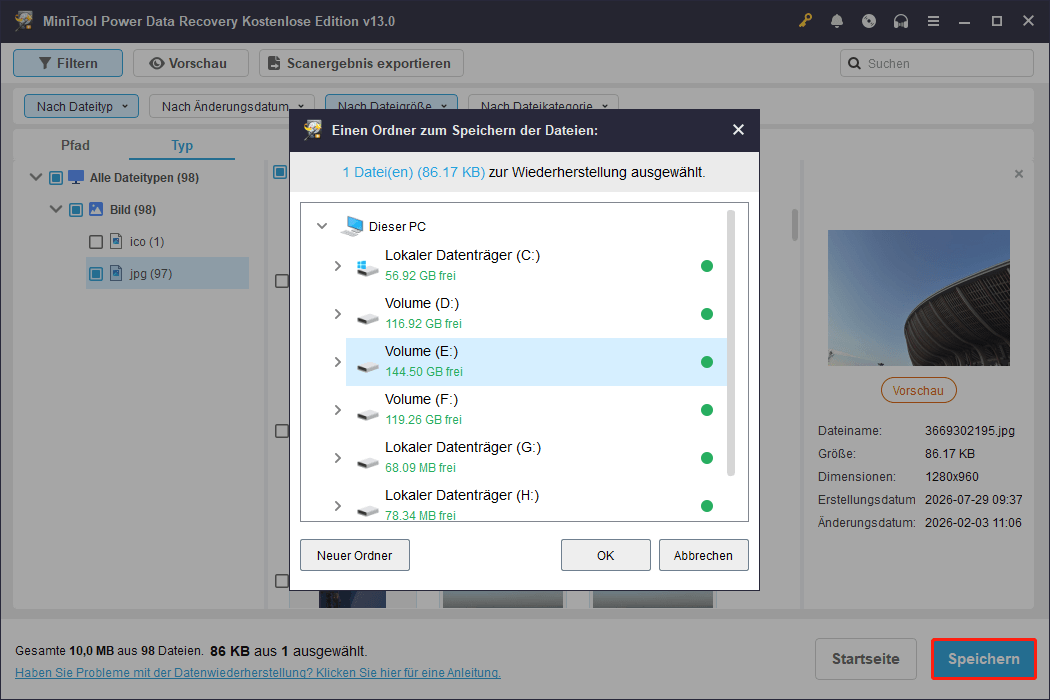Click the disc icon in title bar
This screenshot has height=700, width=1050.
point(869,21)
